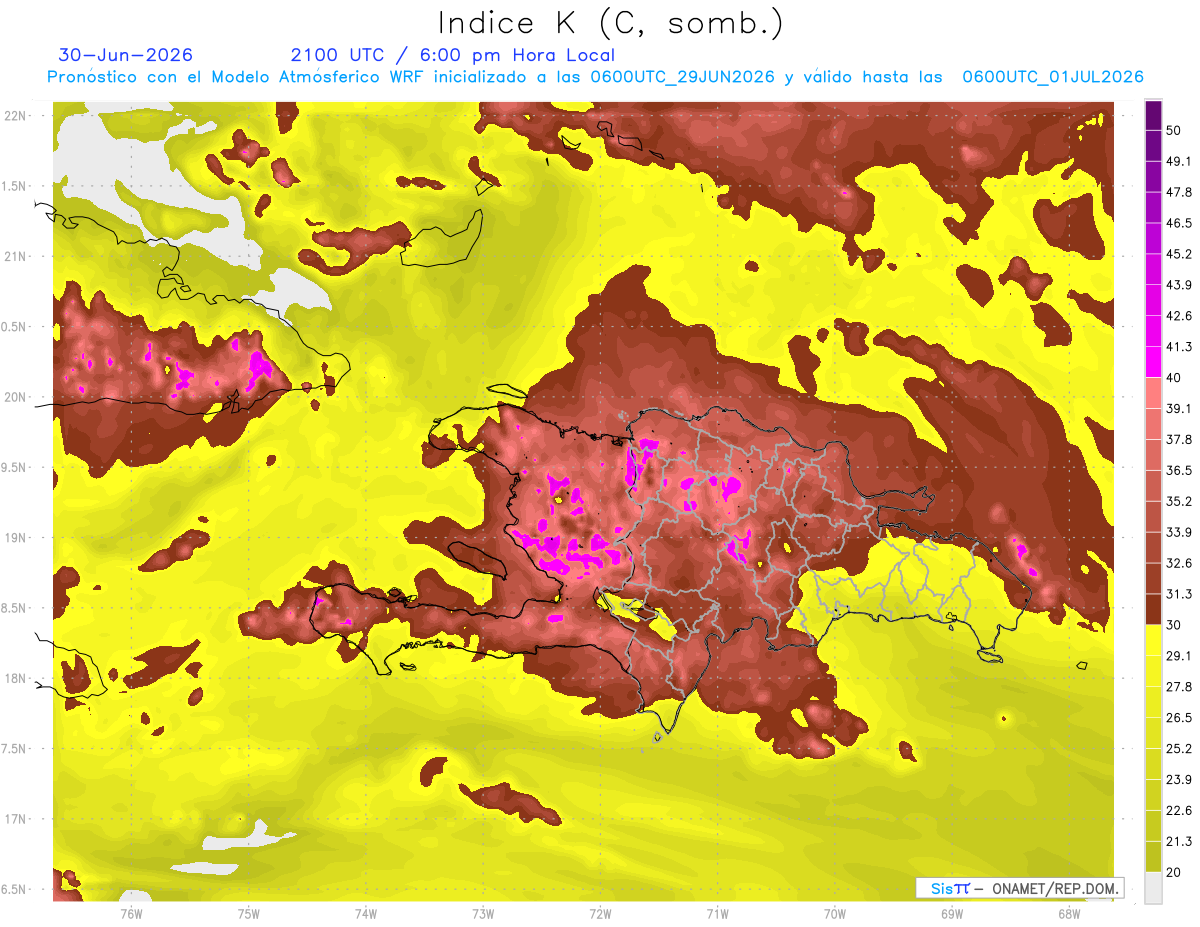Select the '73W' longitude label

click(x=483, y=913)
